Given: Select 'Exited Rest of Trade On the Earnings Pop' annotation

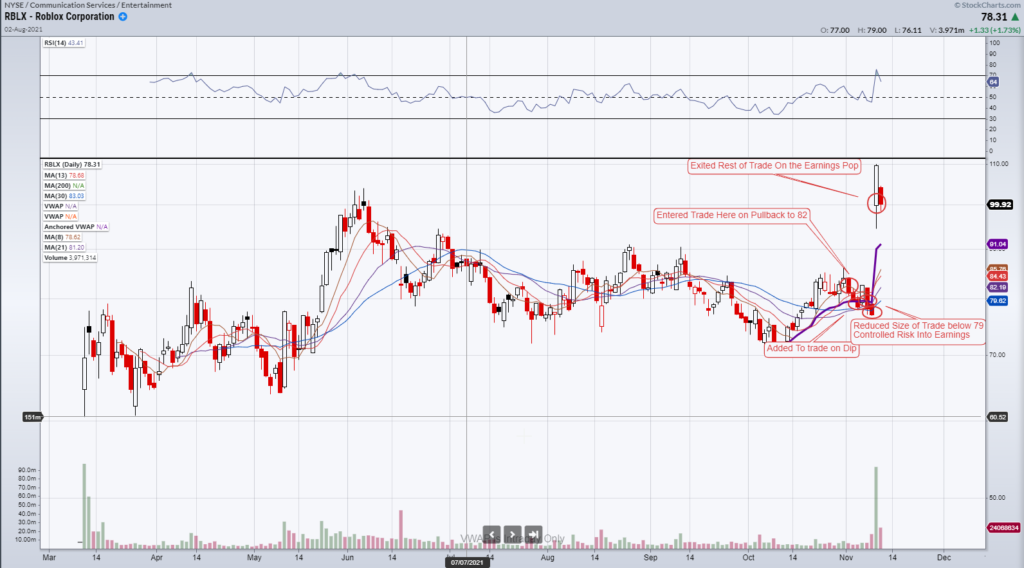Looking at the screenshot, I should 774,166.
